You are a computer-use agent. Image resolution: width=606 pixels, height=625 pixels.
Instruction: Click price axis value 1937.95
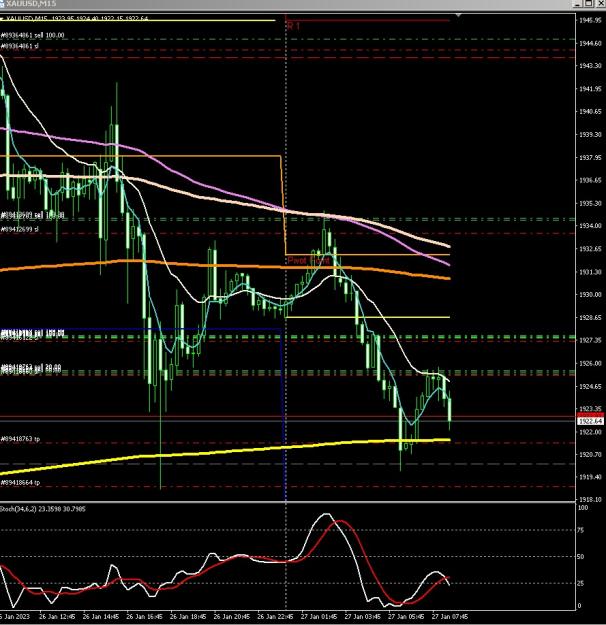click(590, 157)
